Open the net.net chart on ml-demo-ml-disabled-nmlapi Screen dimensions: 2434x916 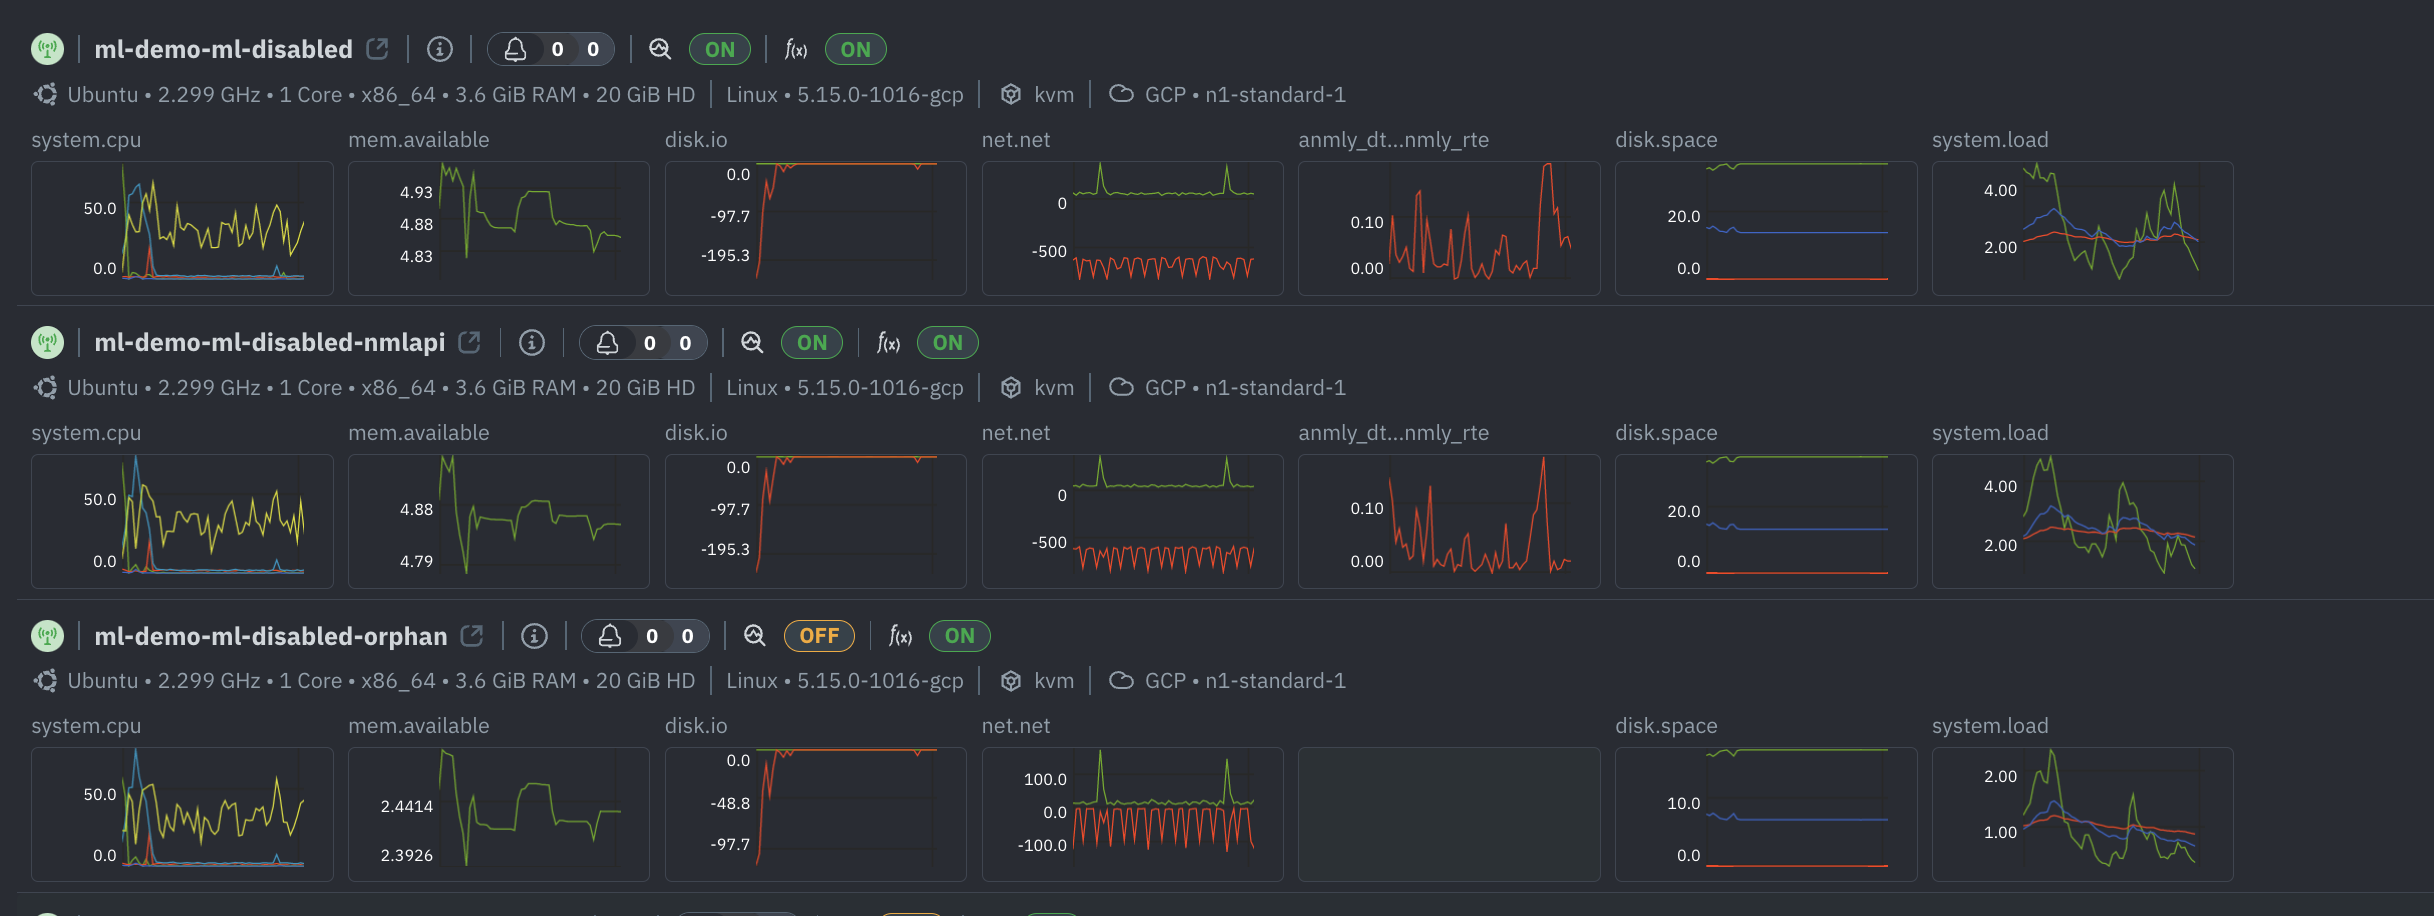tap(1132, 521)
